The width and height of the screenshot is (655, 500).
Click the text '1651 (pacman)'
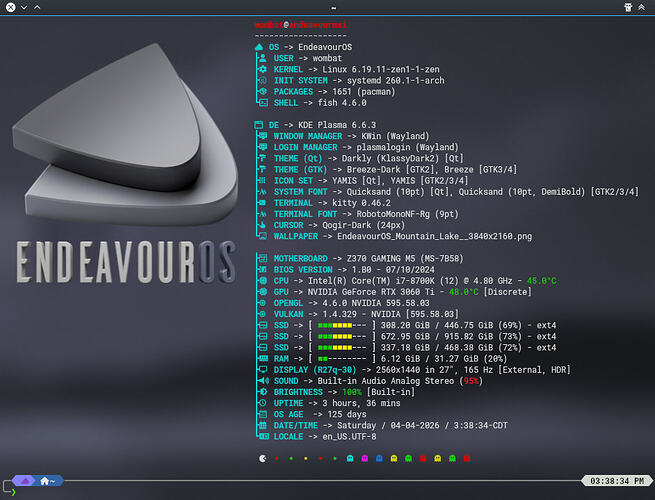tap(363, 91)
